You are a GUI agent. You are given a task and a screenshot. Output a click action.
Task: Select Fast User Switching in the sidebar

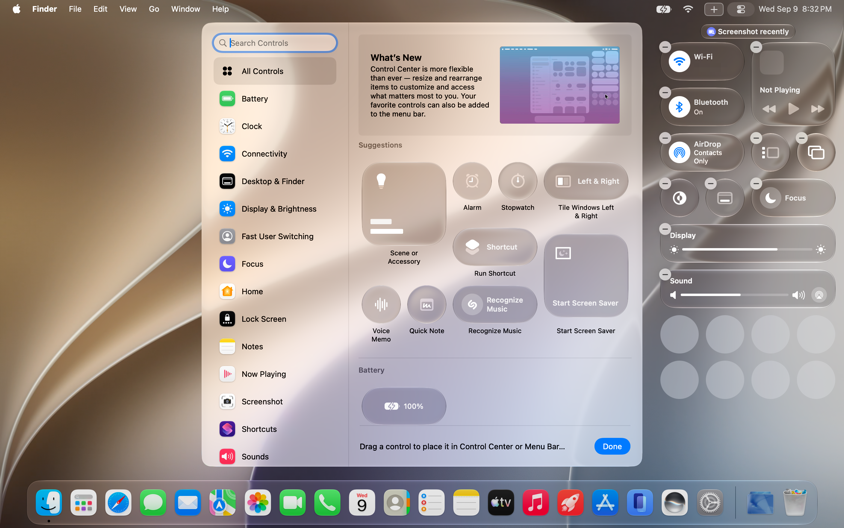pos(275,236)
